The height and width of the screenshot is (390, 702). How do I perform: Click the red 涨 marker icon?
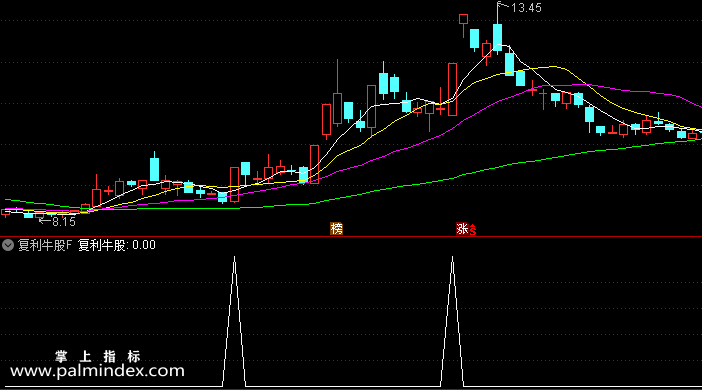click(x=462, y=228)
